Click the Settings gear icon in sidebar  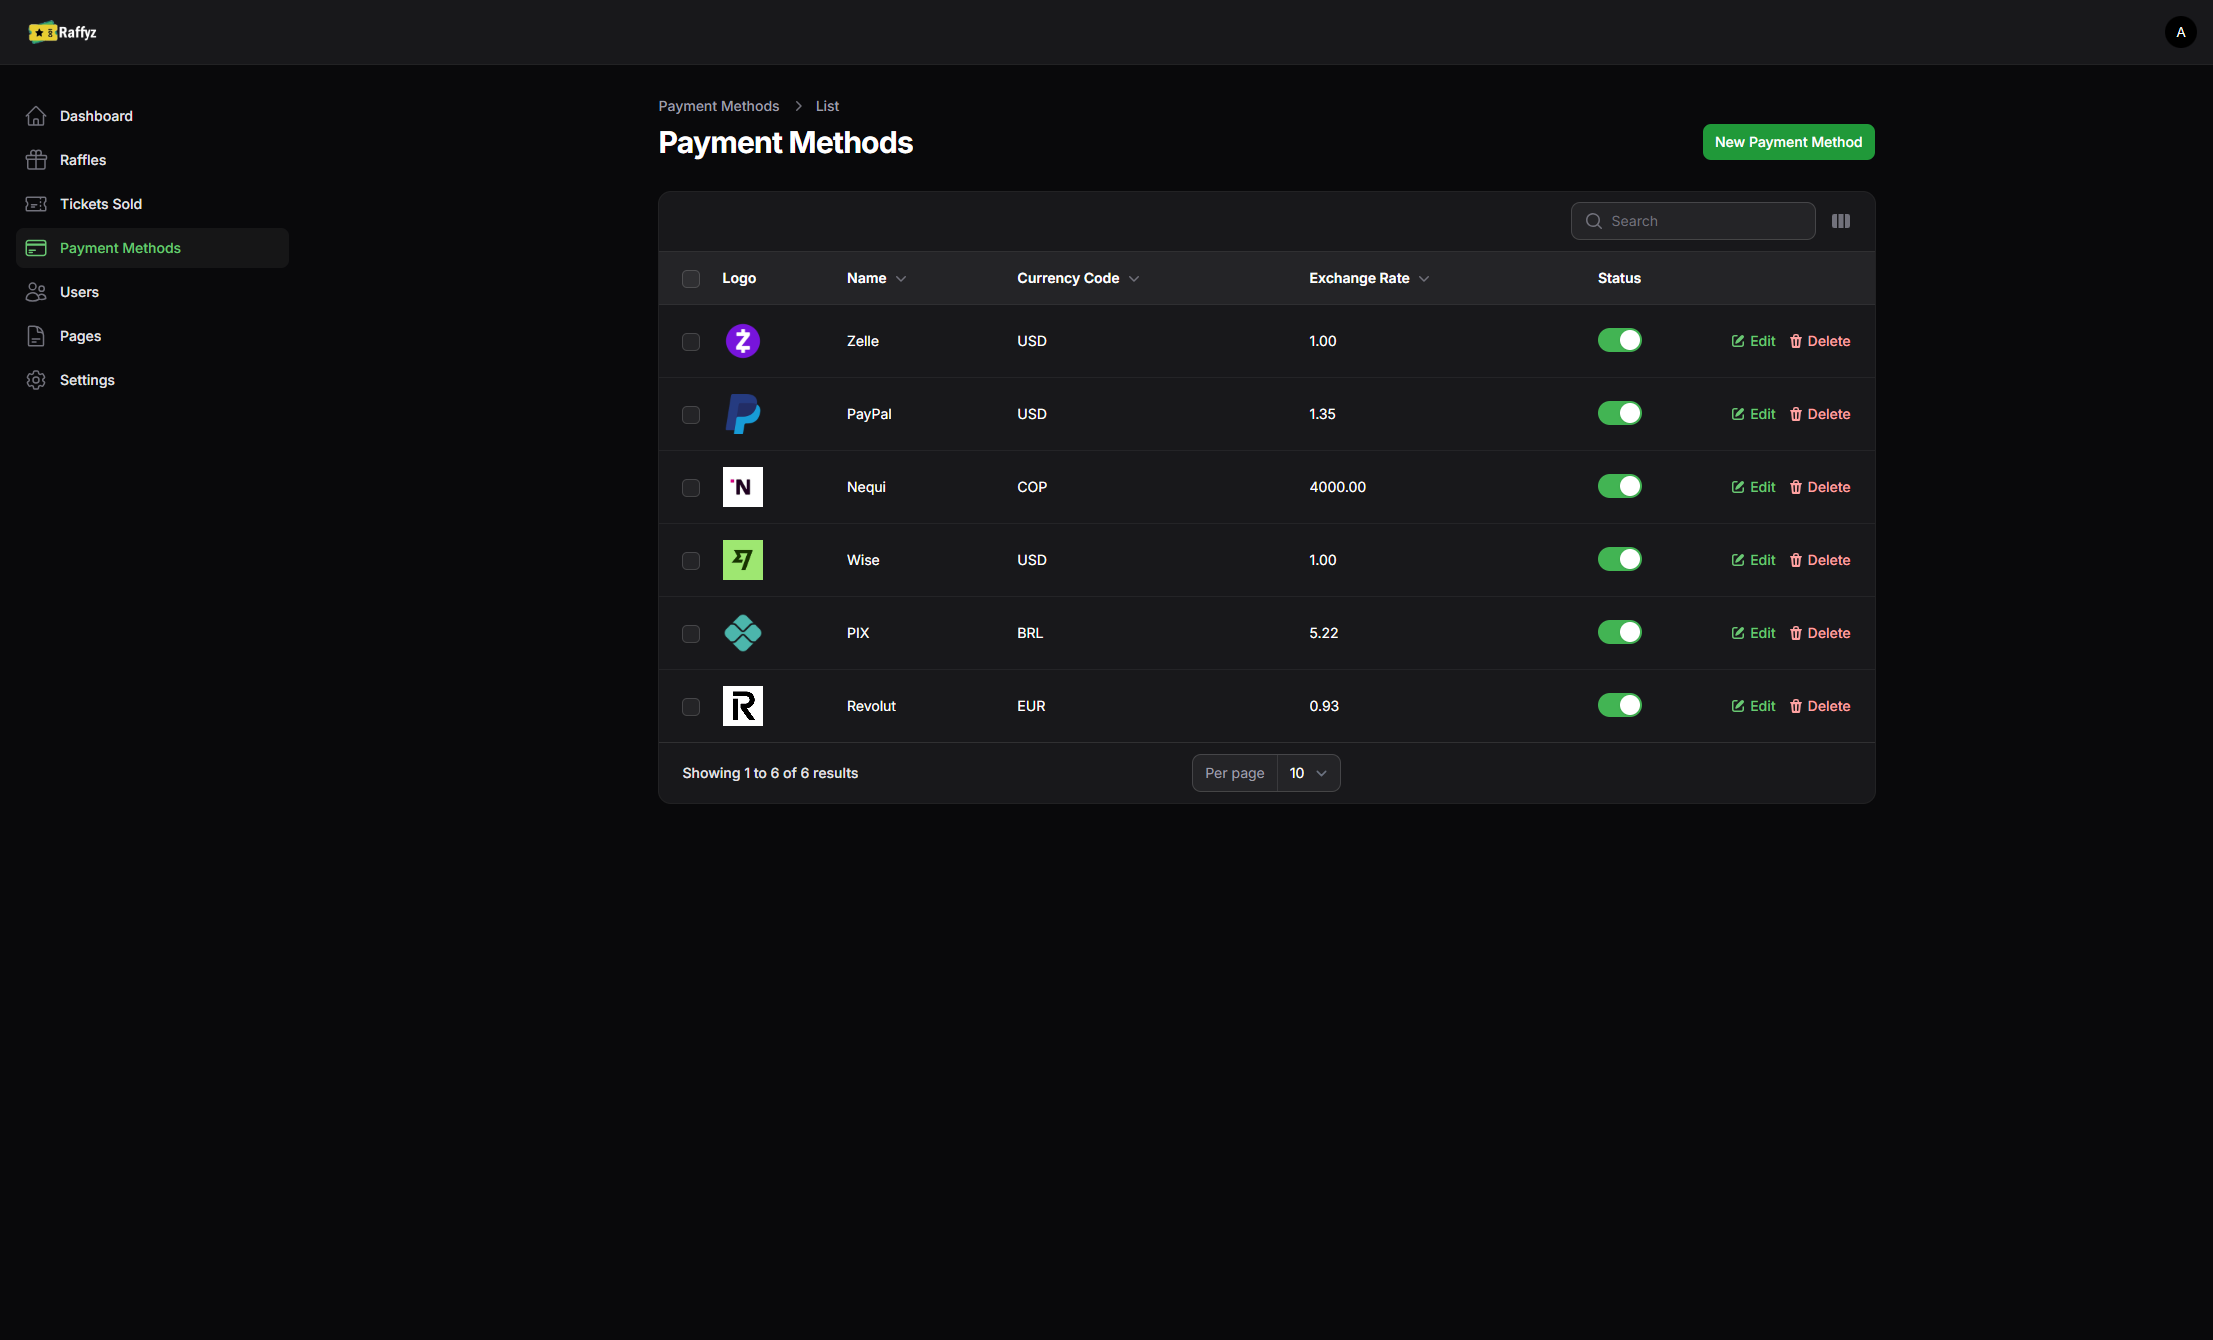pos(36,380)
